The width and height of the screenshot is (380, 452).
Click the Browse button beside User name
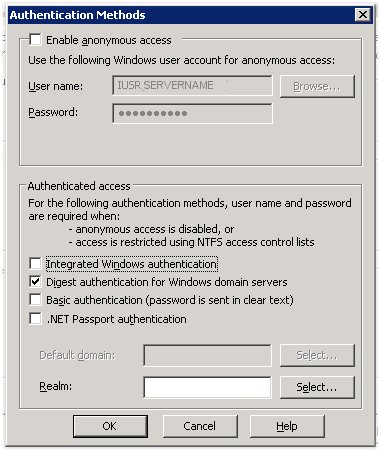coord(317,86)
